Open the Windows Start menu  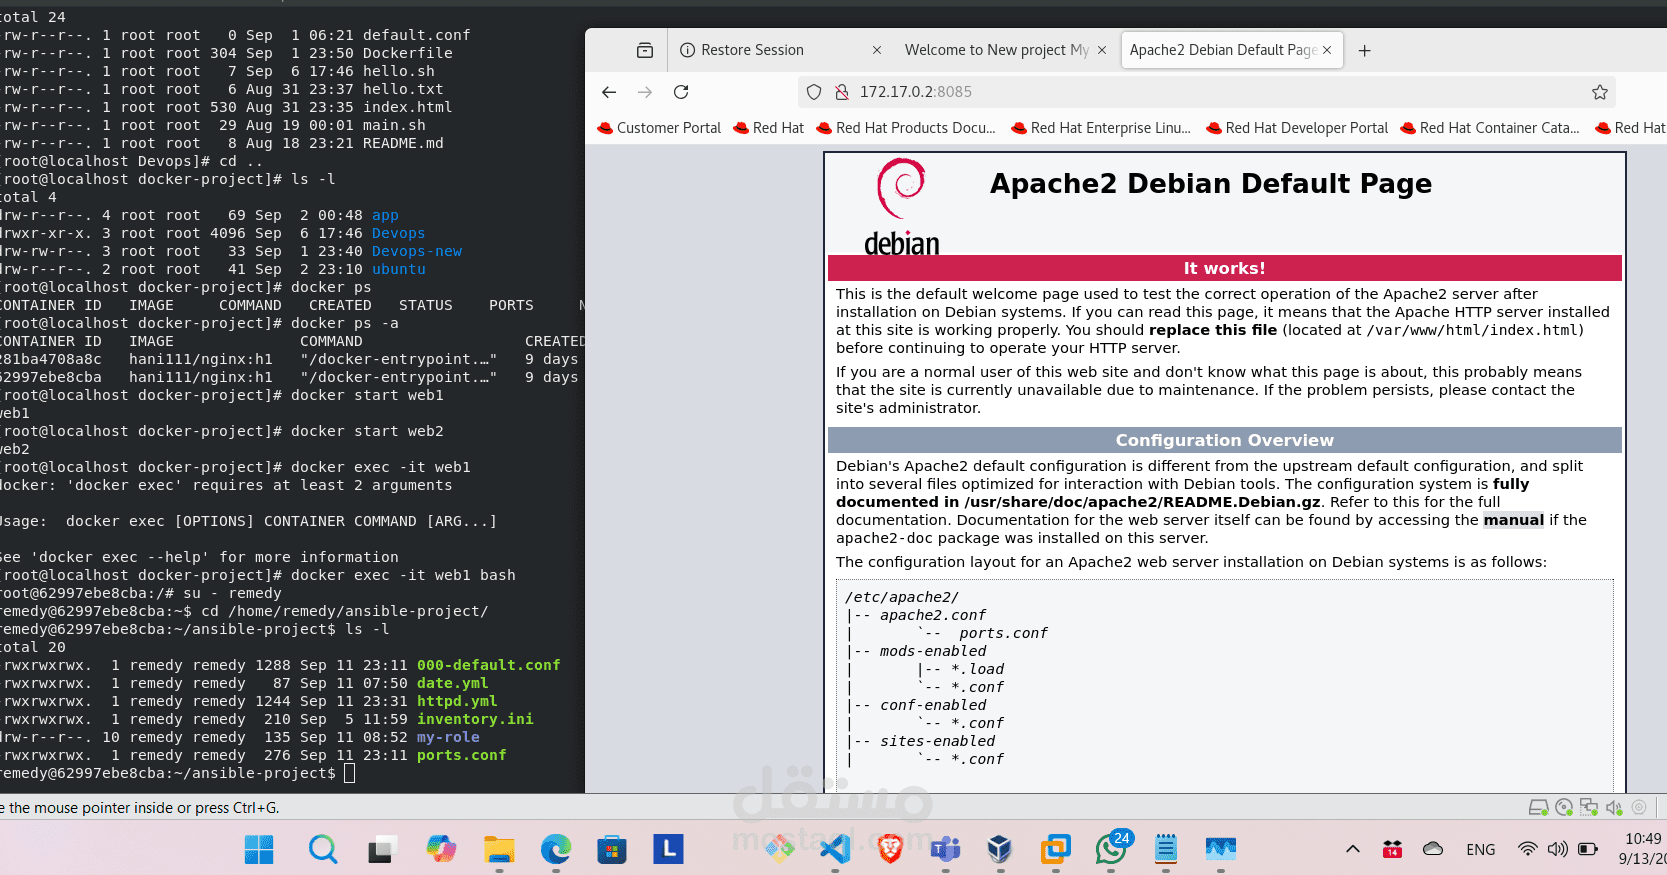pyautogui.click(x=259, y=850)
